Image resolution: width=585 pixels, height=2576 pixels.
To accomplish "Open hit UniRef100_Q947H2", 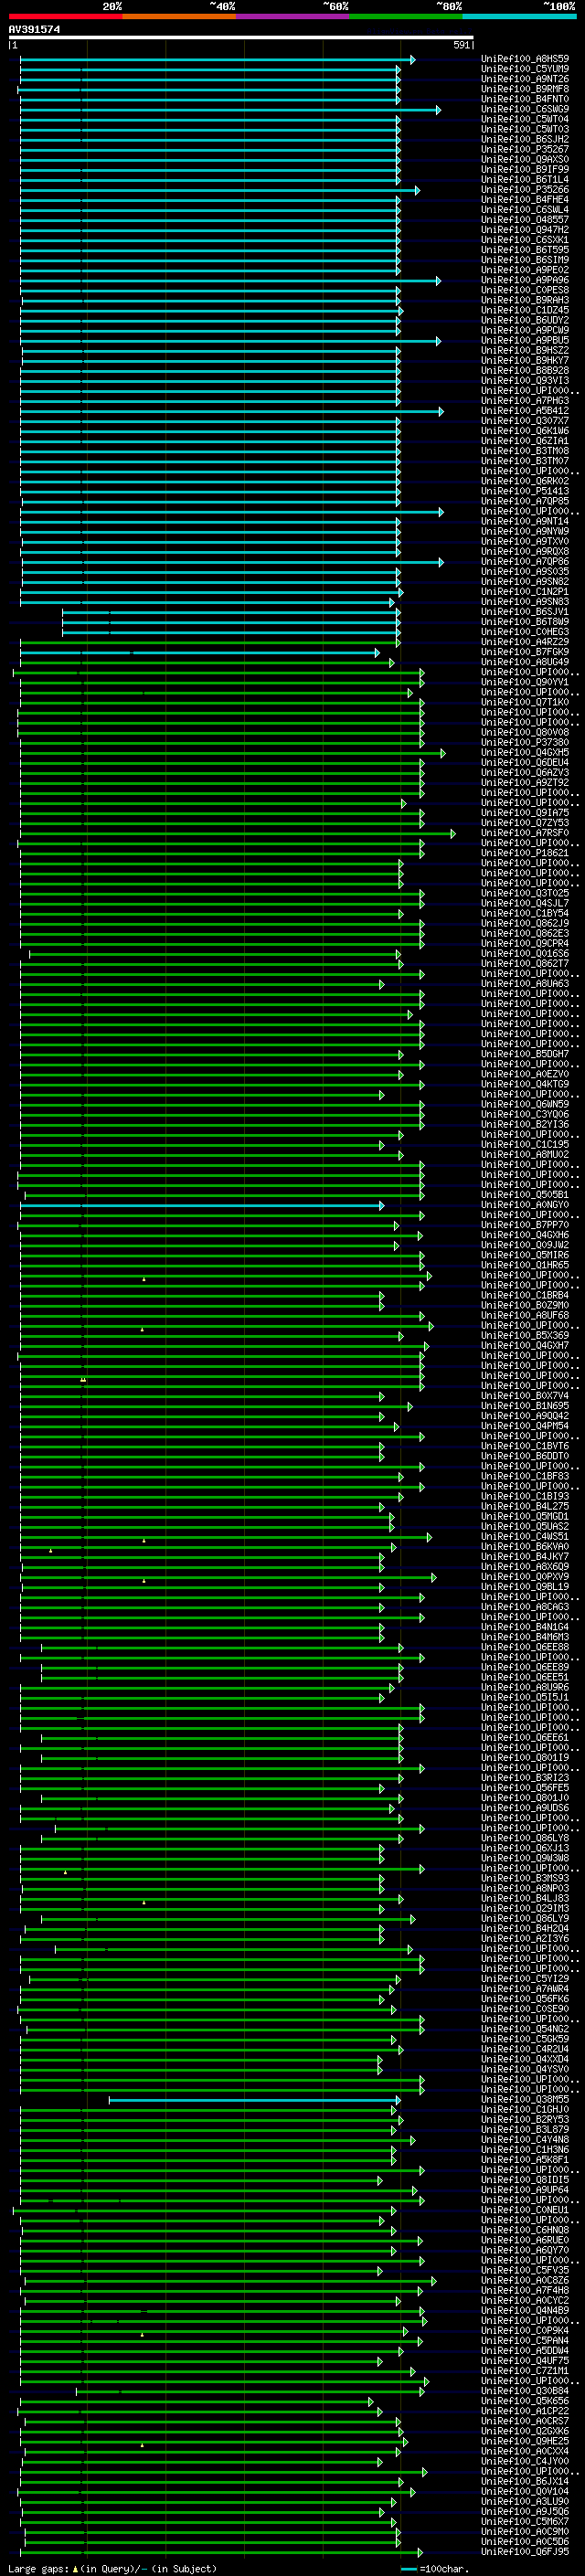I will [525, 229].
